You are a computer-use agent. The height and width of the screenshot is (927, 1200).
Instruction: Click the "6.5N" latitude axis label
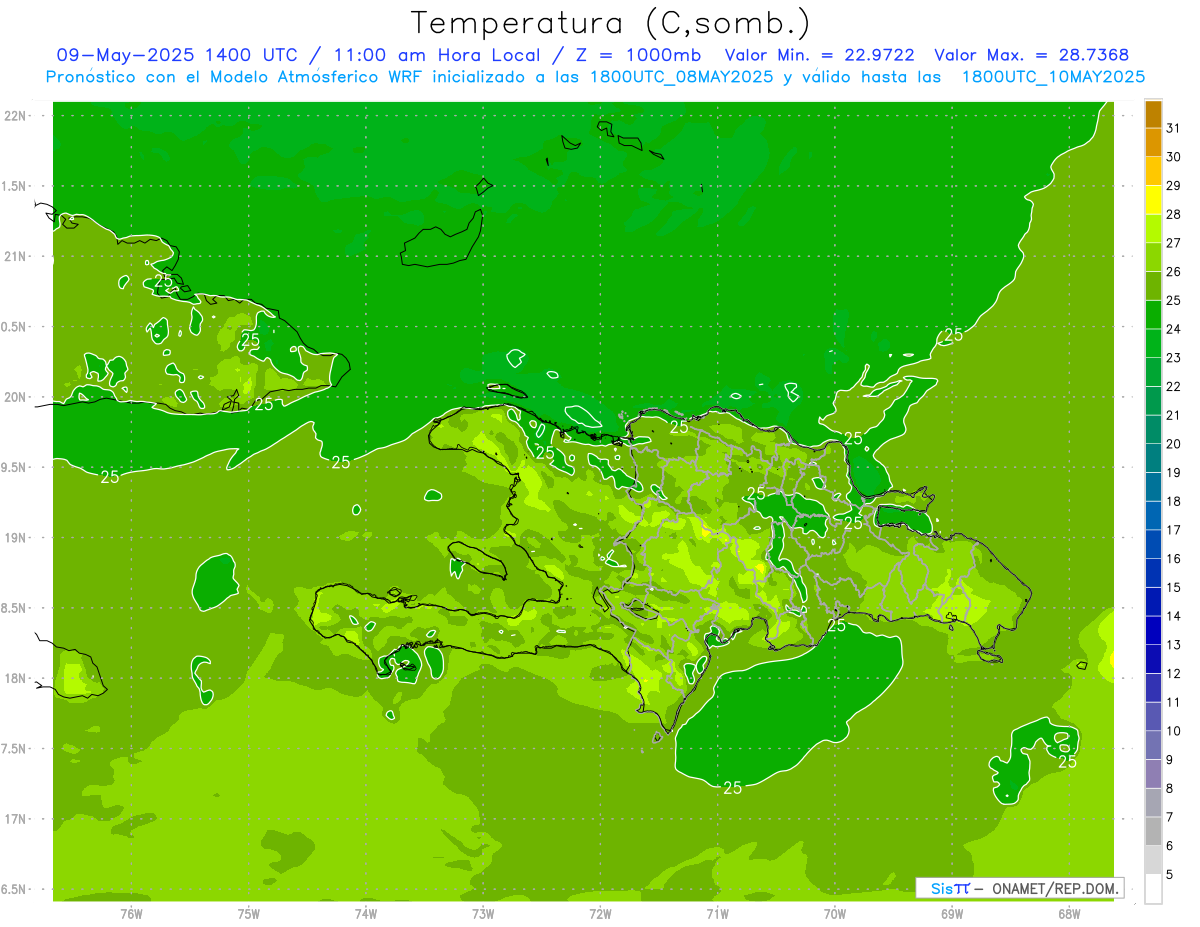(x=15, y=889)
